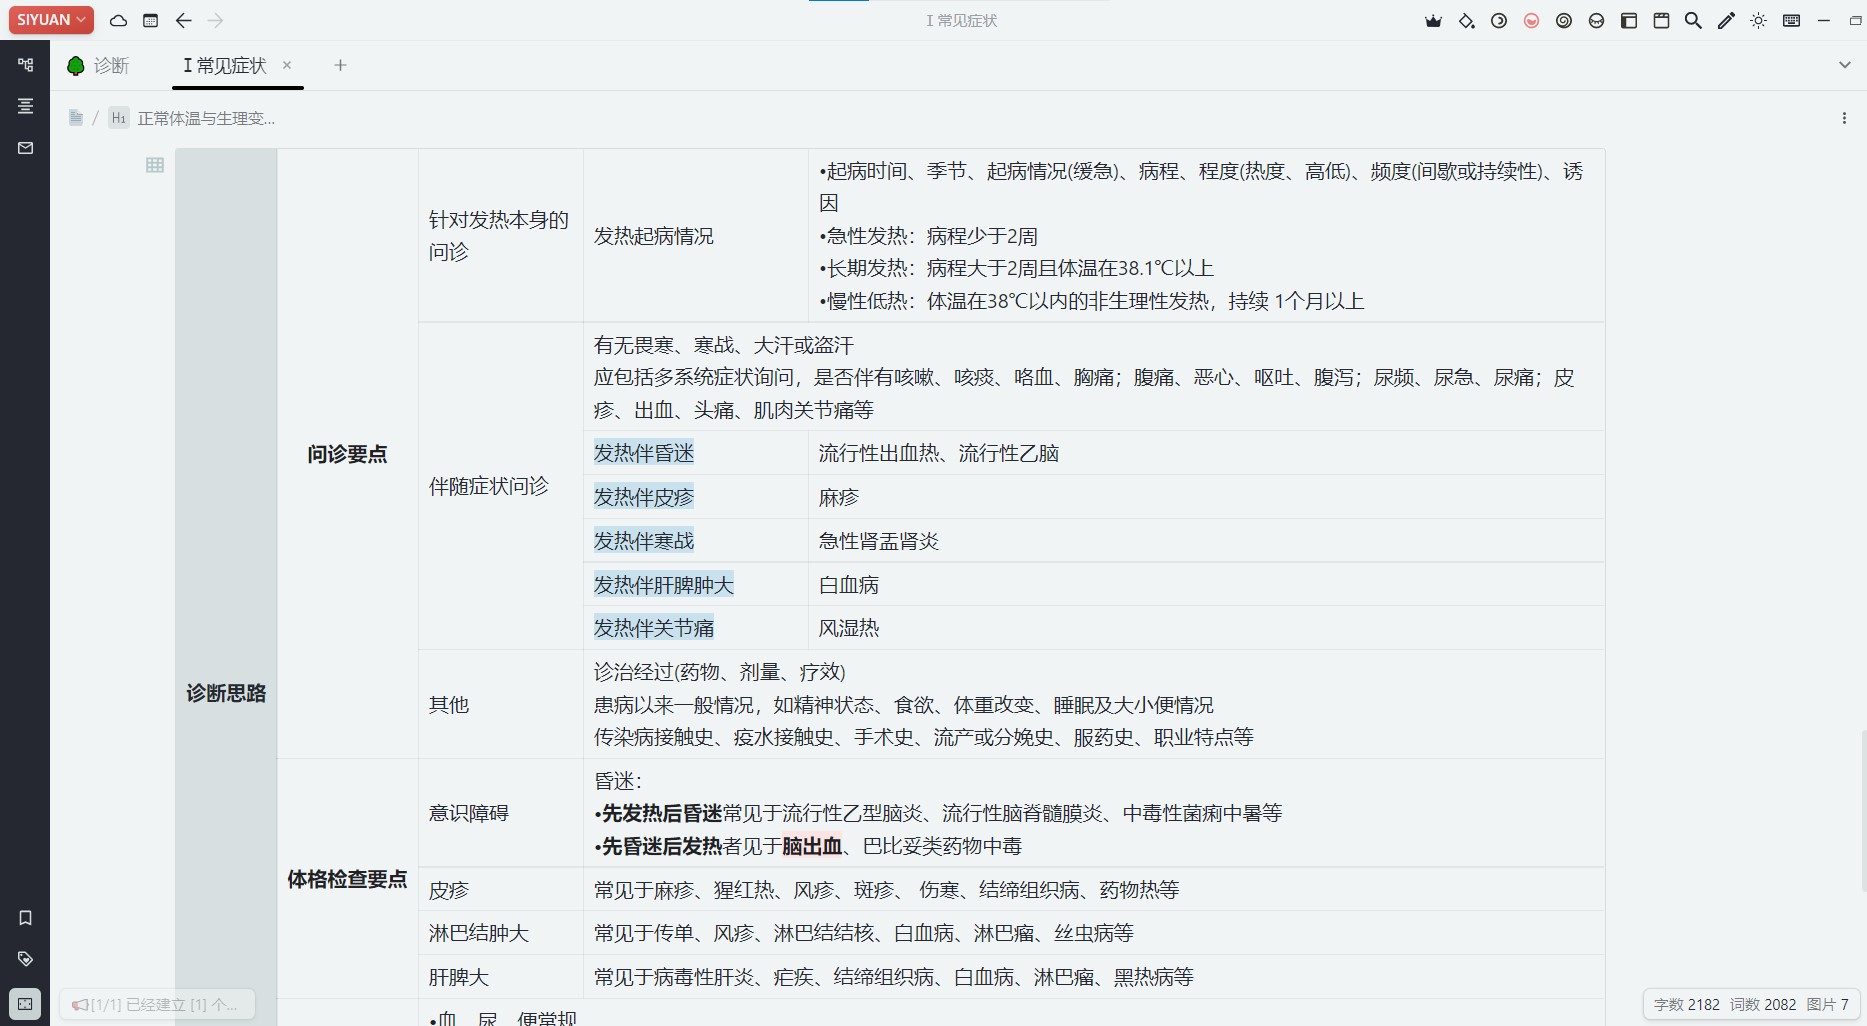Open the tags panel
The width and height of the screenshot is (1867, 1026).
click(x=25, y=958)
